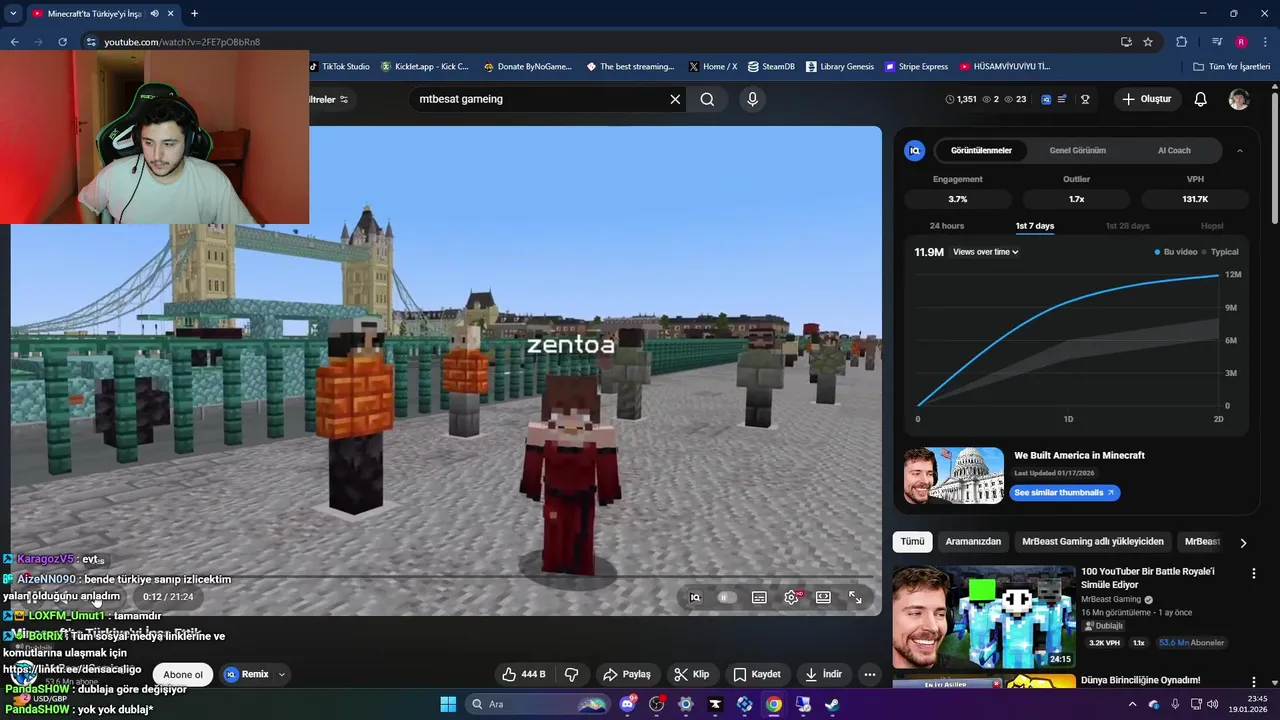Share the video with Paylaş
This screenshot has width=1280, height=720.
point(627,674)
